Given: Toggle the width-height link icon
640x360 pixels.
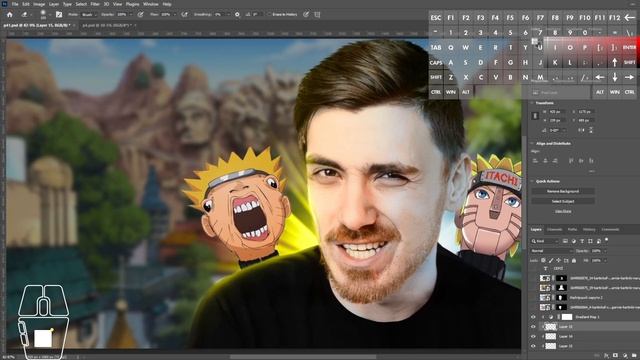Looking at the screenshot, I should (535, 116).
